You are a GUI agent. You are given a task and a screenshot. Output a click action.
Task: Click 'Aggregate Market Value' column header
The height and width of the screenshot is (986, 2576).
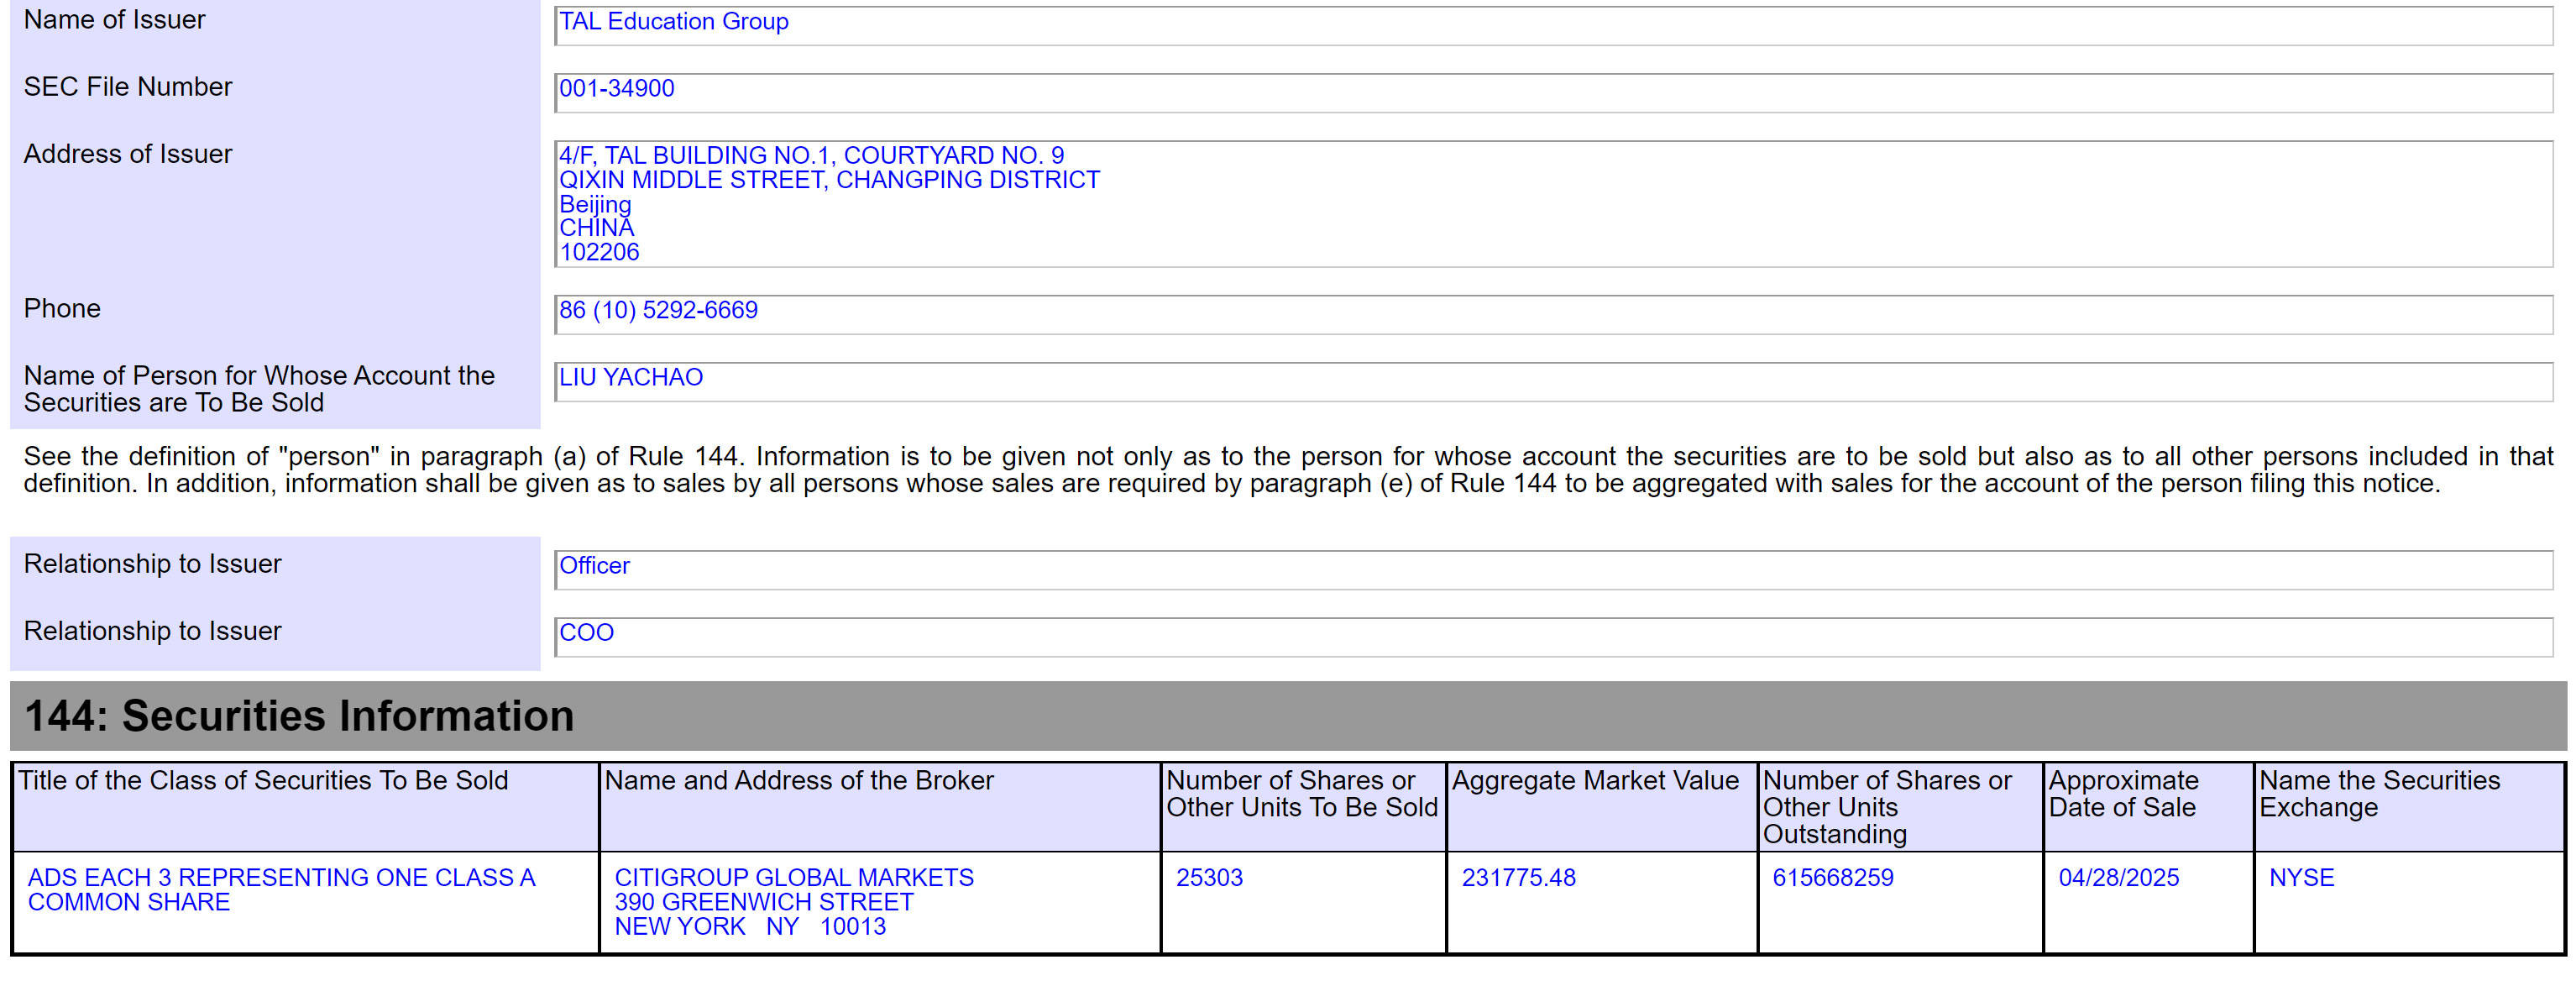(1602, 807)
